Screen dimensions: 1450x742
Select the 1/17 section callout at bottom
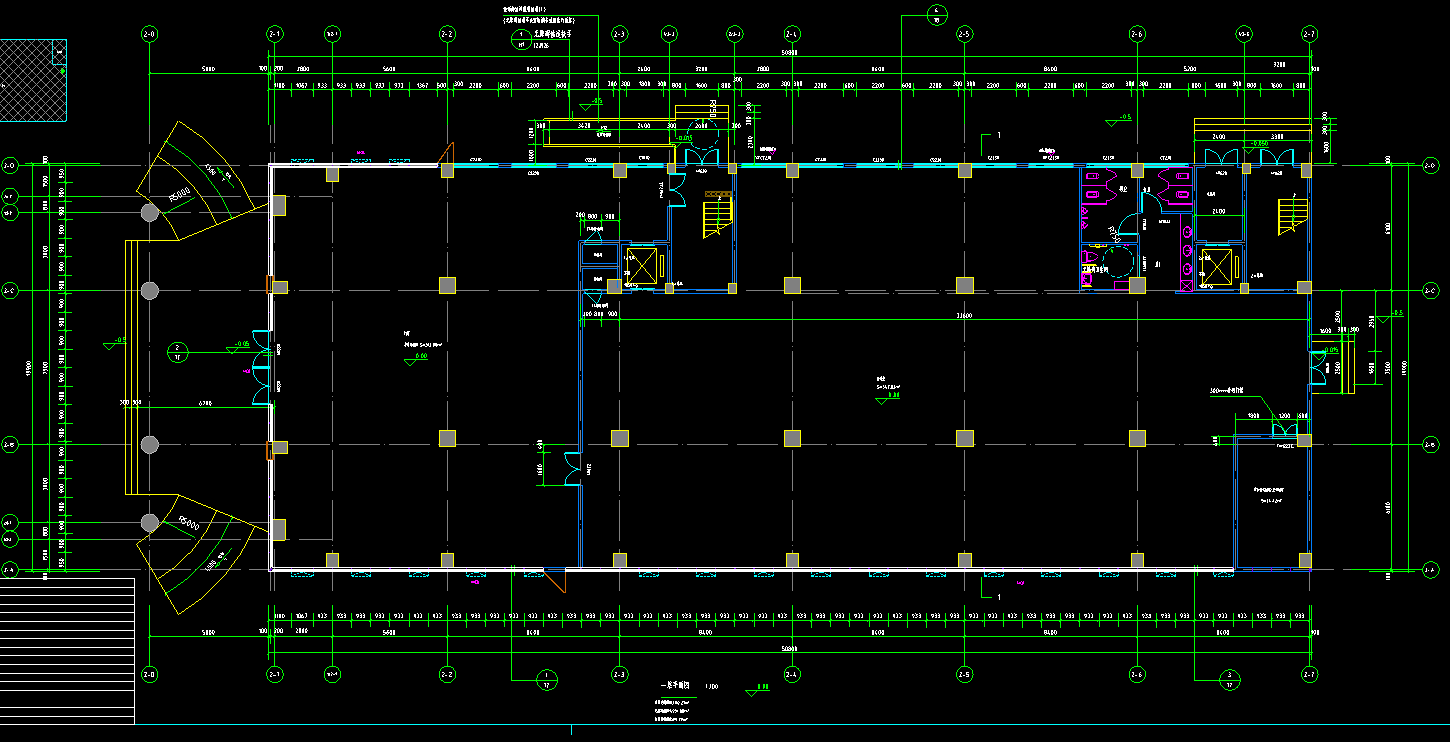coord(547,681)
